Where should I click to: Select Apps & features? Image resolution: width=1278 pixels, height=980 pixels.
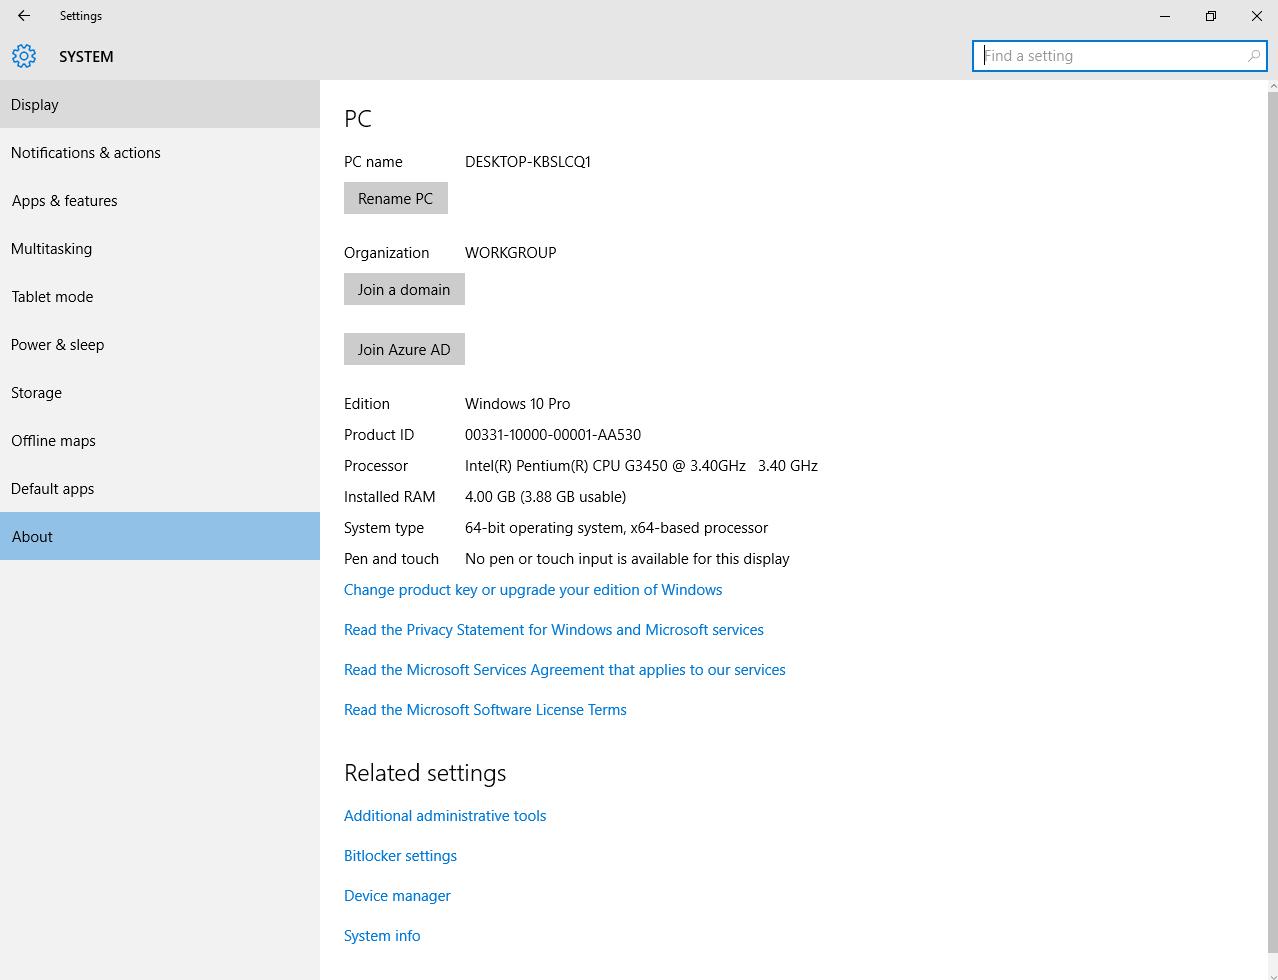160,200
